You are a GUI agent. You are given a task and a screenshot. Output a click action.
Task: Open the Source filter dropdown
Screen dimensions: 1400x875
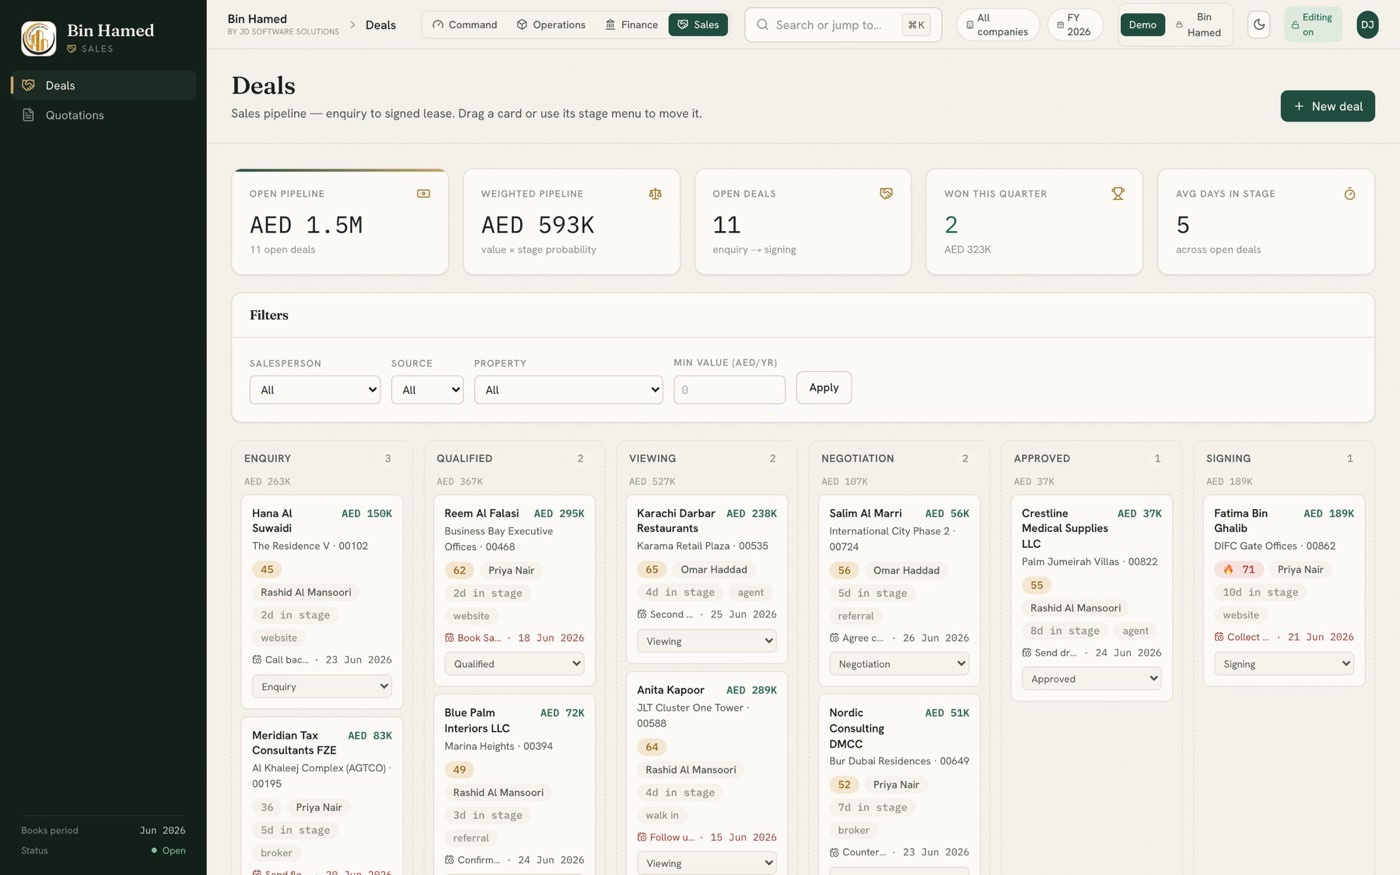tap(427, 390)
